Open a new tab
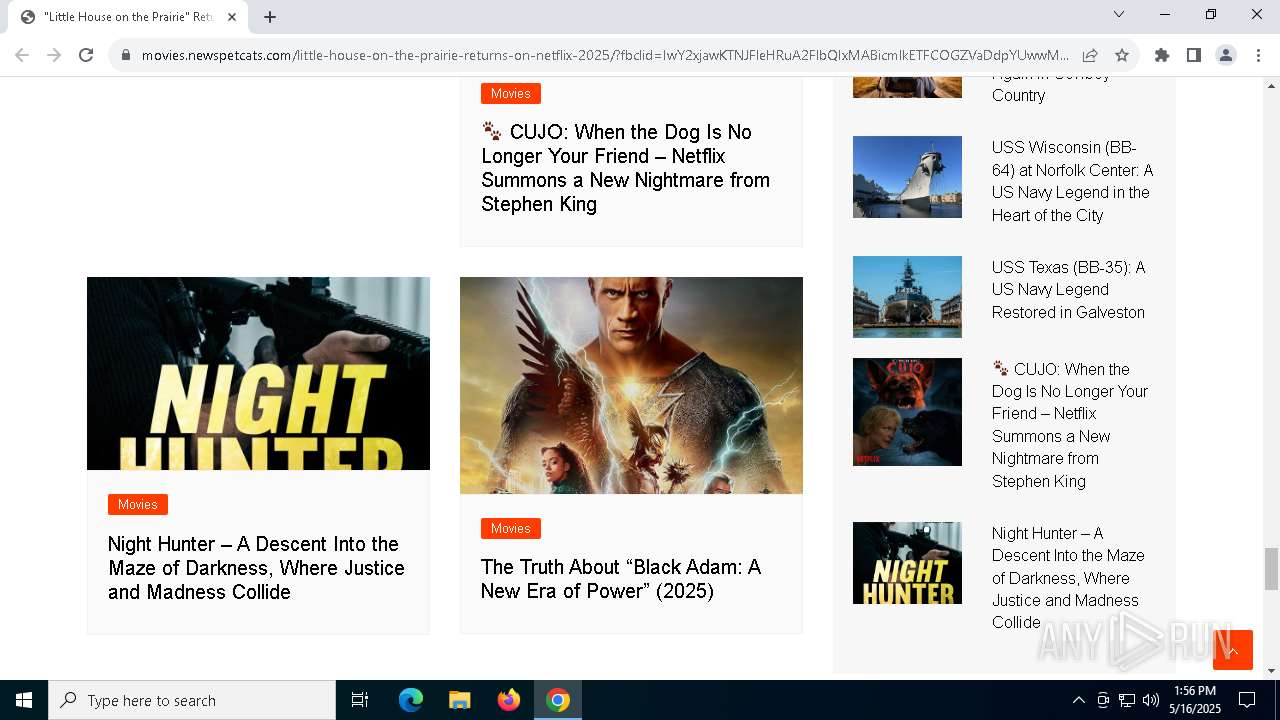This screenshot has width=1280, height=720. [x=270, y=17]
